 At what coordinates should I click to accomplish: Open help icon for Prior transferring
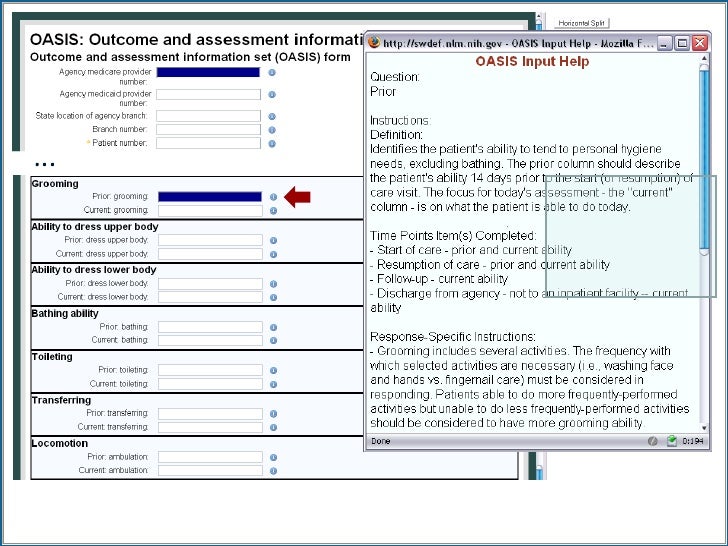point(273,414)
